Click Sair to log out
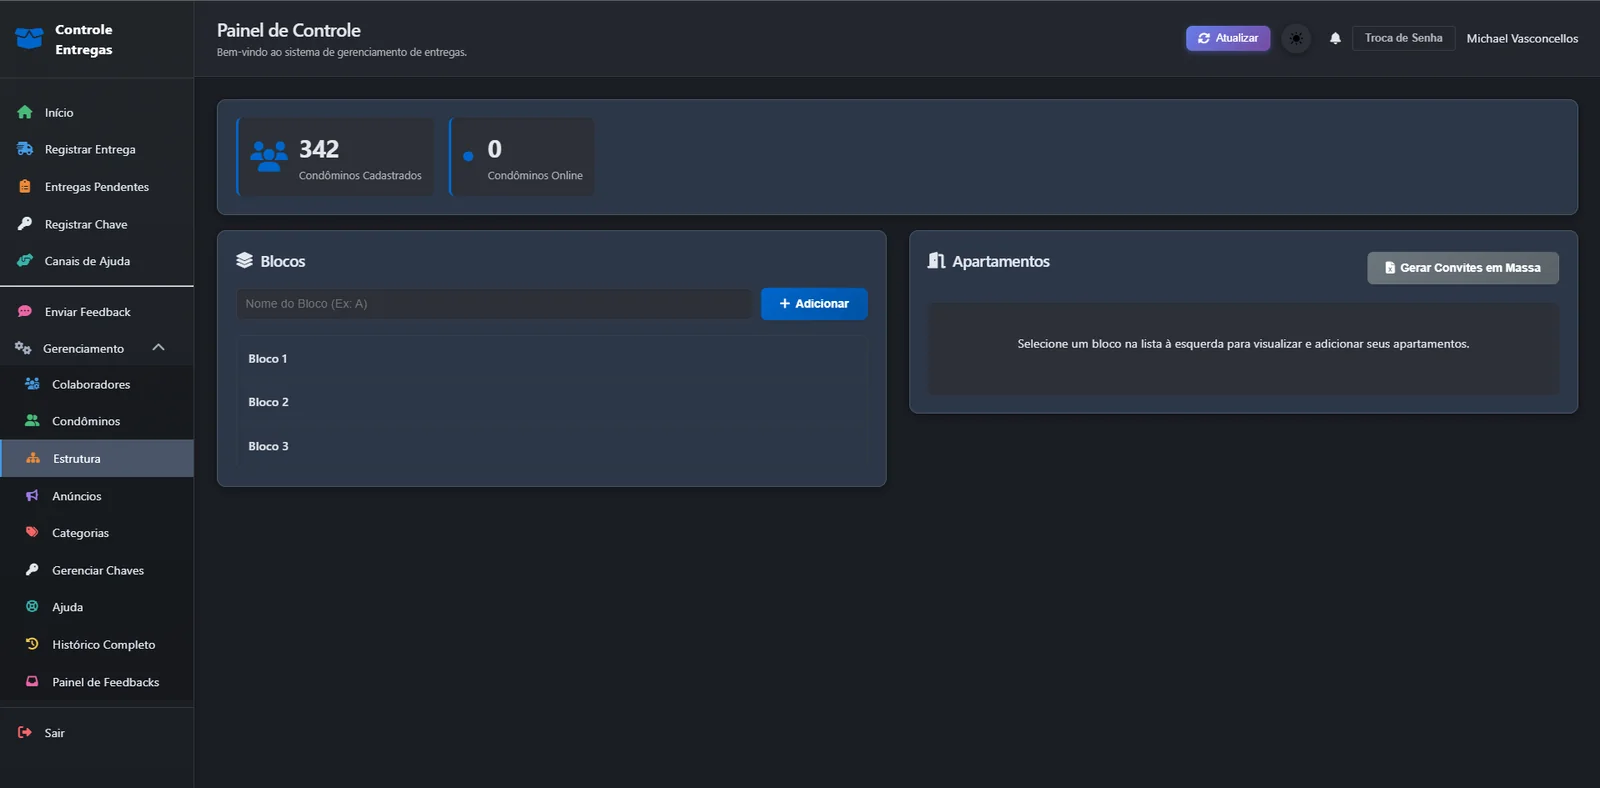Image resolution: width=1600 pixels, height=788 pixels. pyautogui.click(x=97, y=733)
